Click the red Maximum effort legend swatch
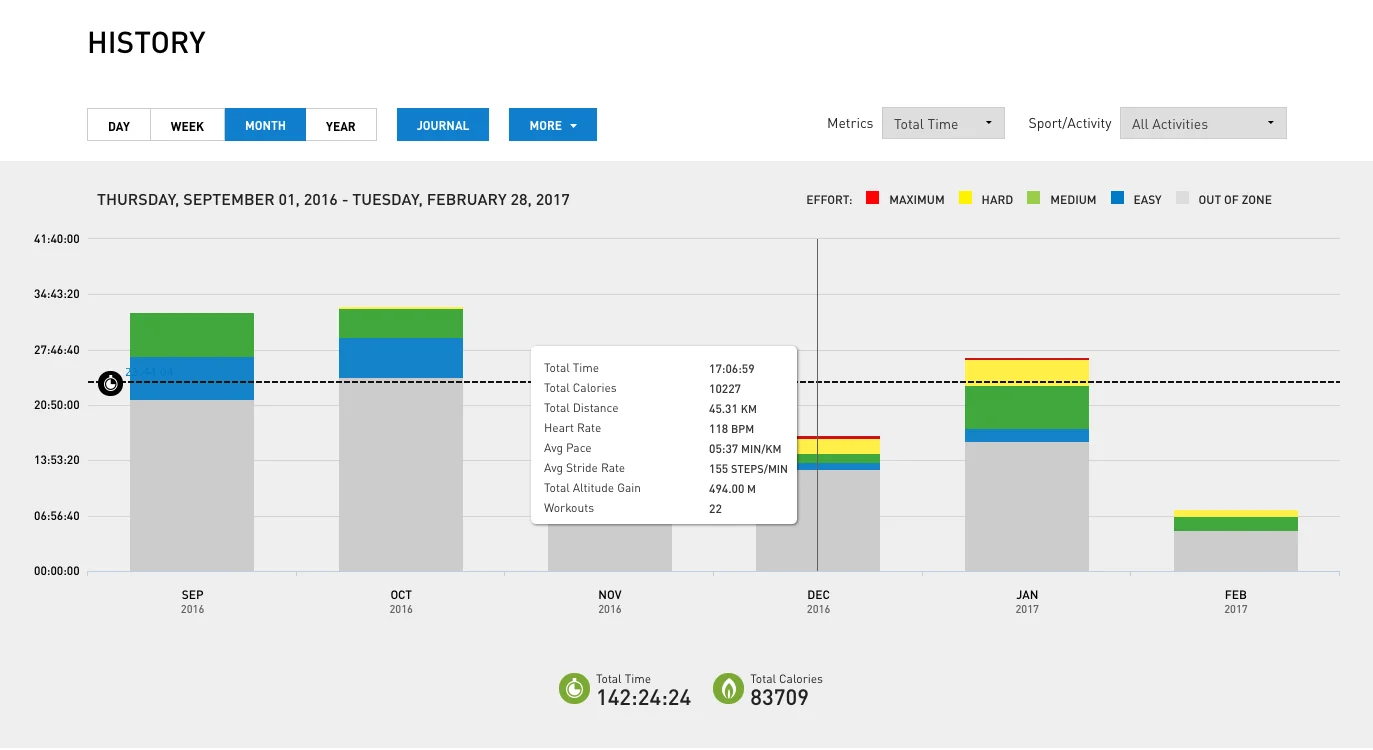The image size is (1373, 750). (x=872, y=199)
